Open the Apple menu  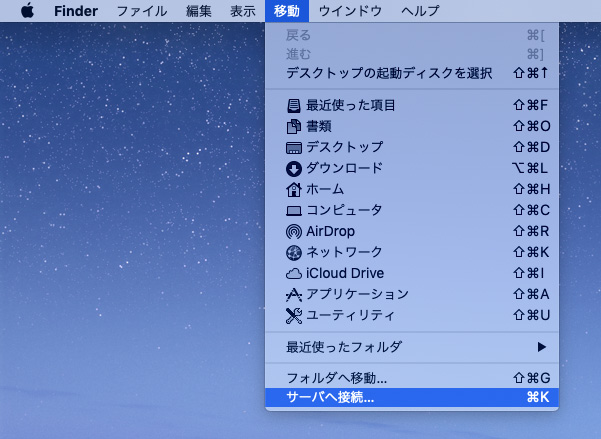[27, 11]
